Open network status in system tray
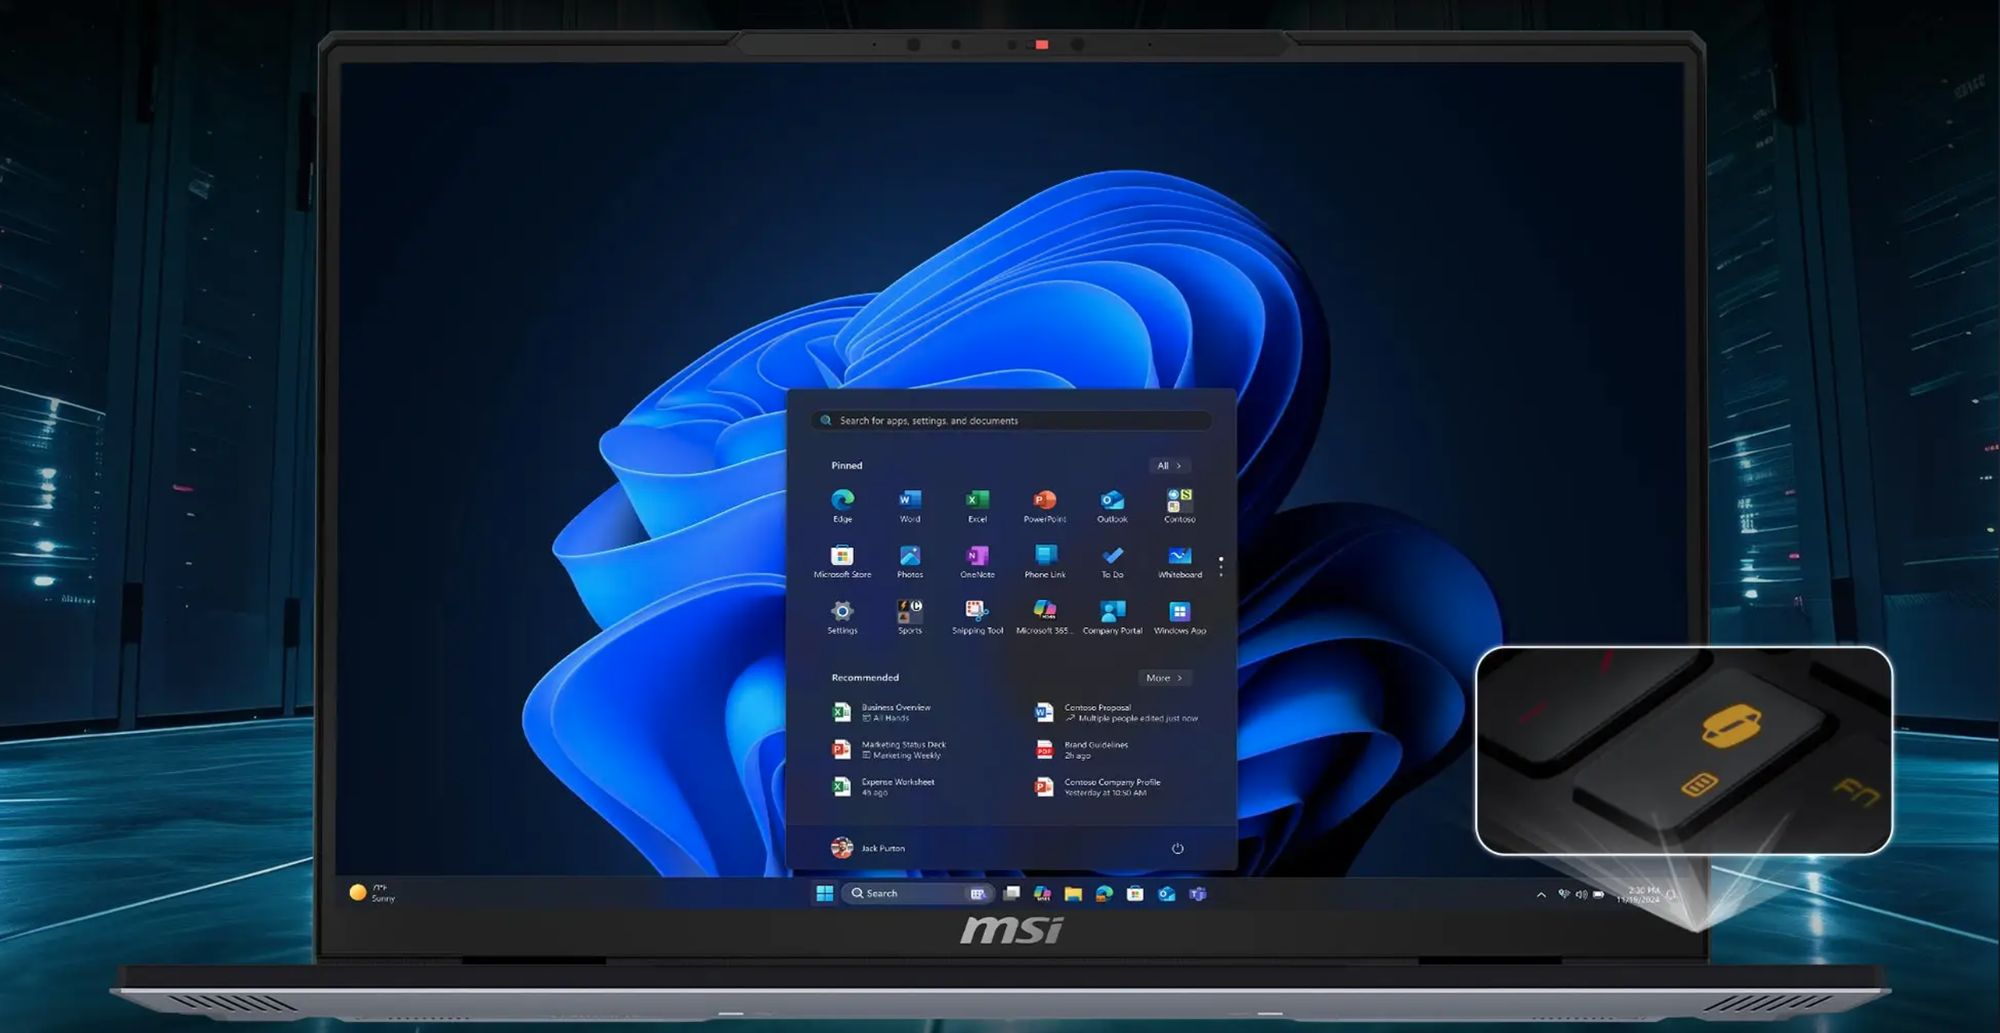This screenshot has height=1033, width=2000. pos(1564,895)
